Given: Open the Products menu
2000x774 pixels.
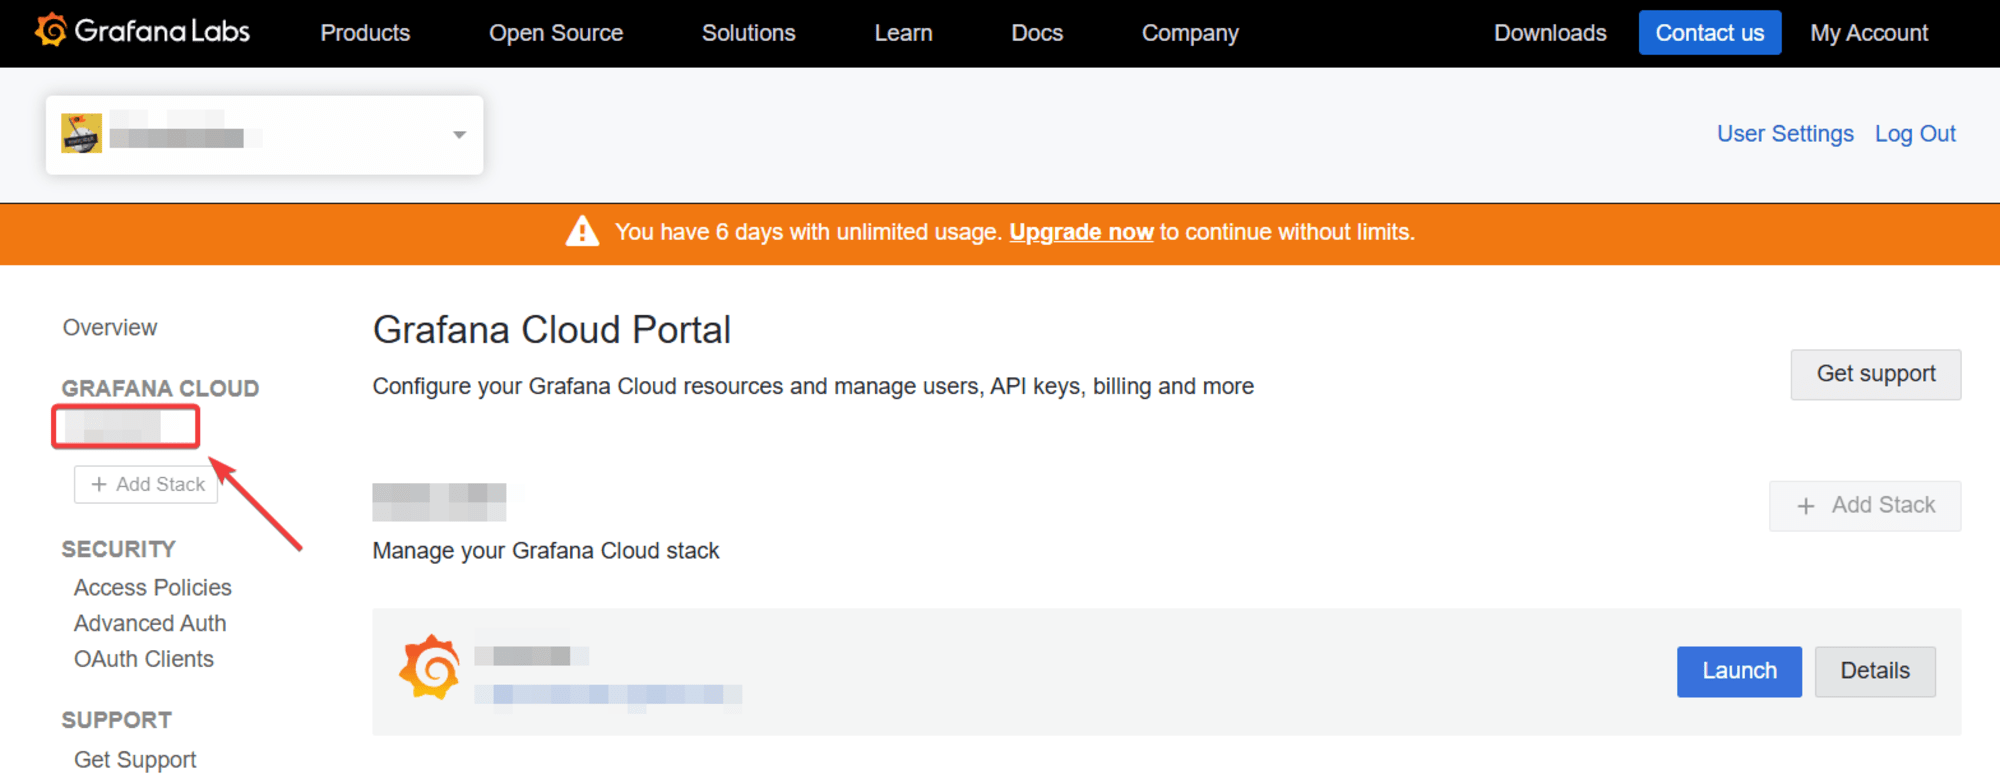Looking at the screenshot, I should pos(365,33).
